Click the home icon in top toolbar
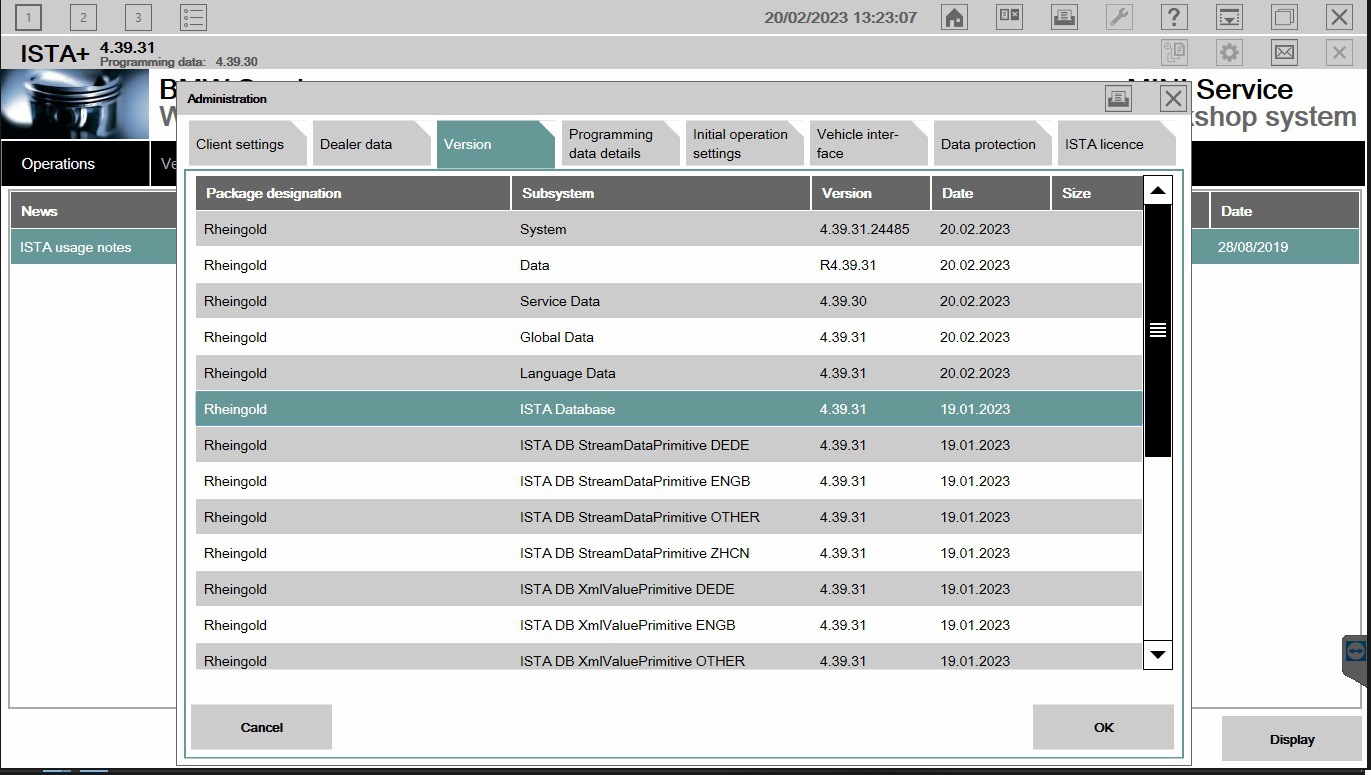Image resolution: width=1371 pixels, height=775 pixels. click(x=955, y=17)
